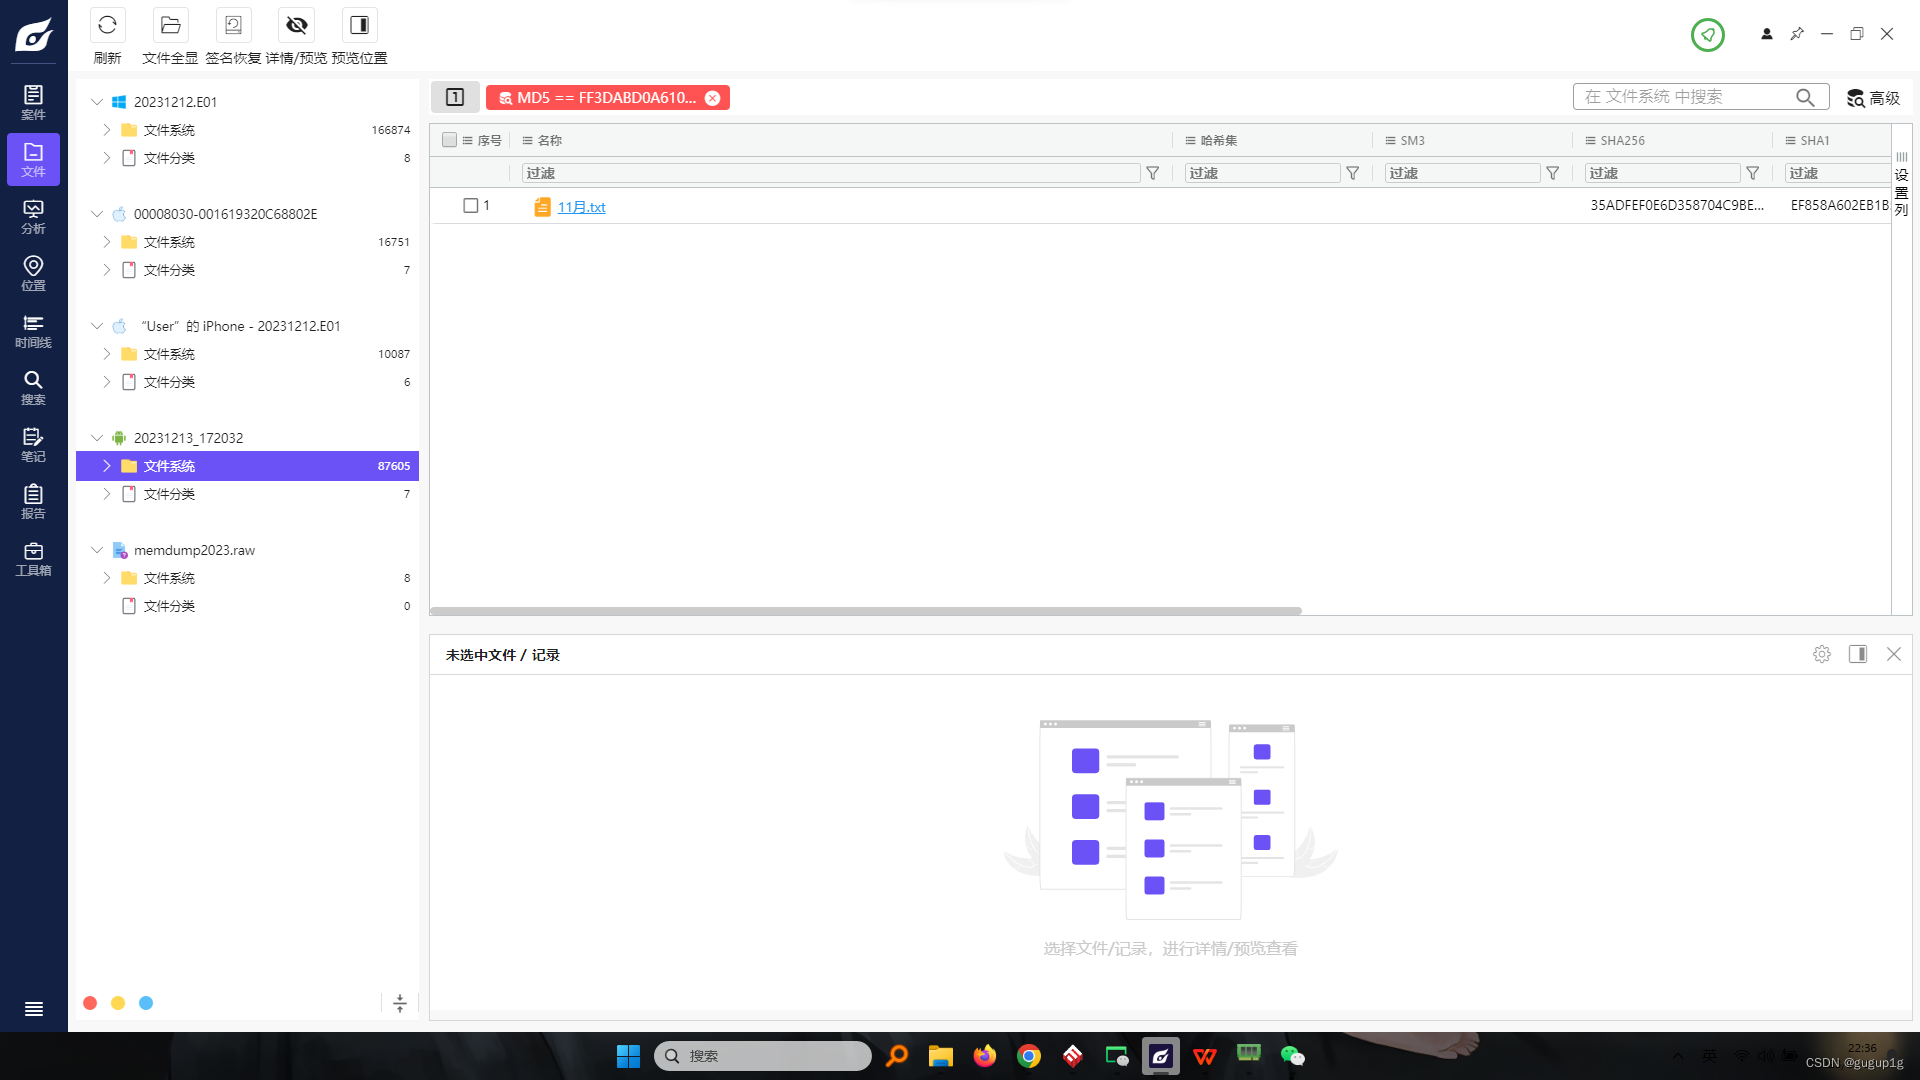Click the 笔记 sidebar icon
This screenshot has width=1920, height=1080.
pyautogui.click(x=33, y=444)
